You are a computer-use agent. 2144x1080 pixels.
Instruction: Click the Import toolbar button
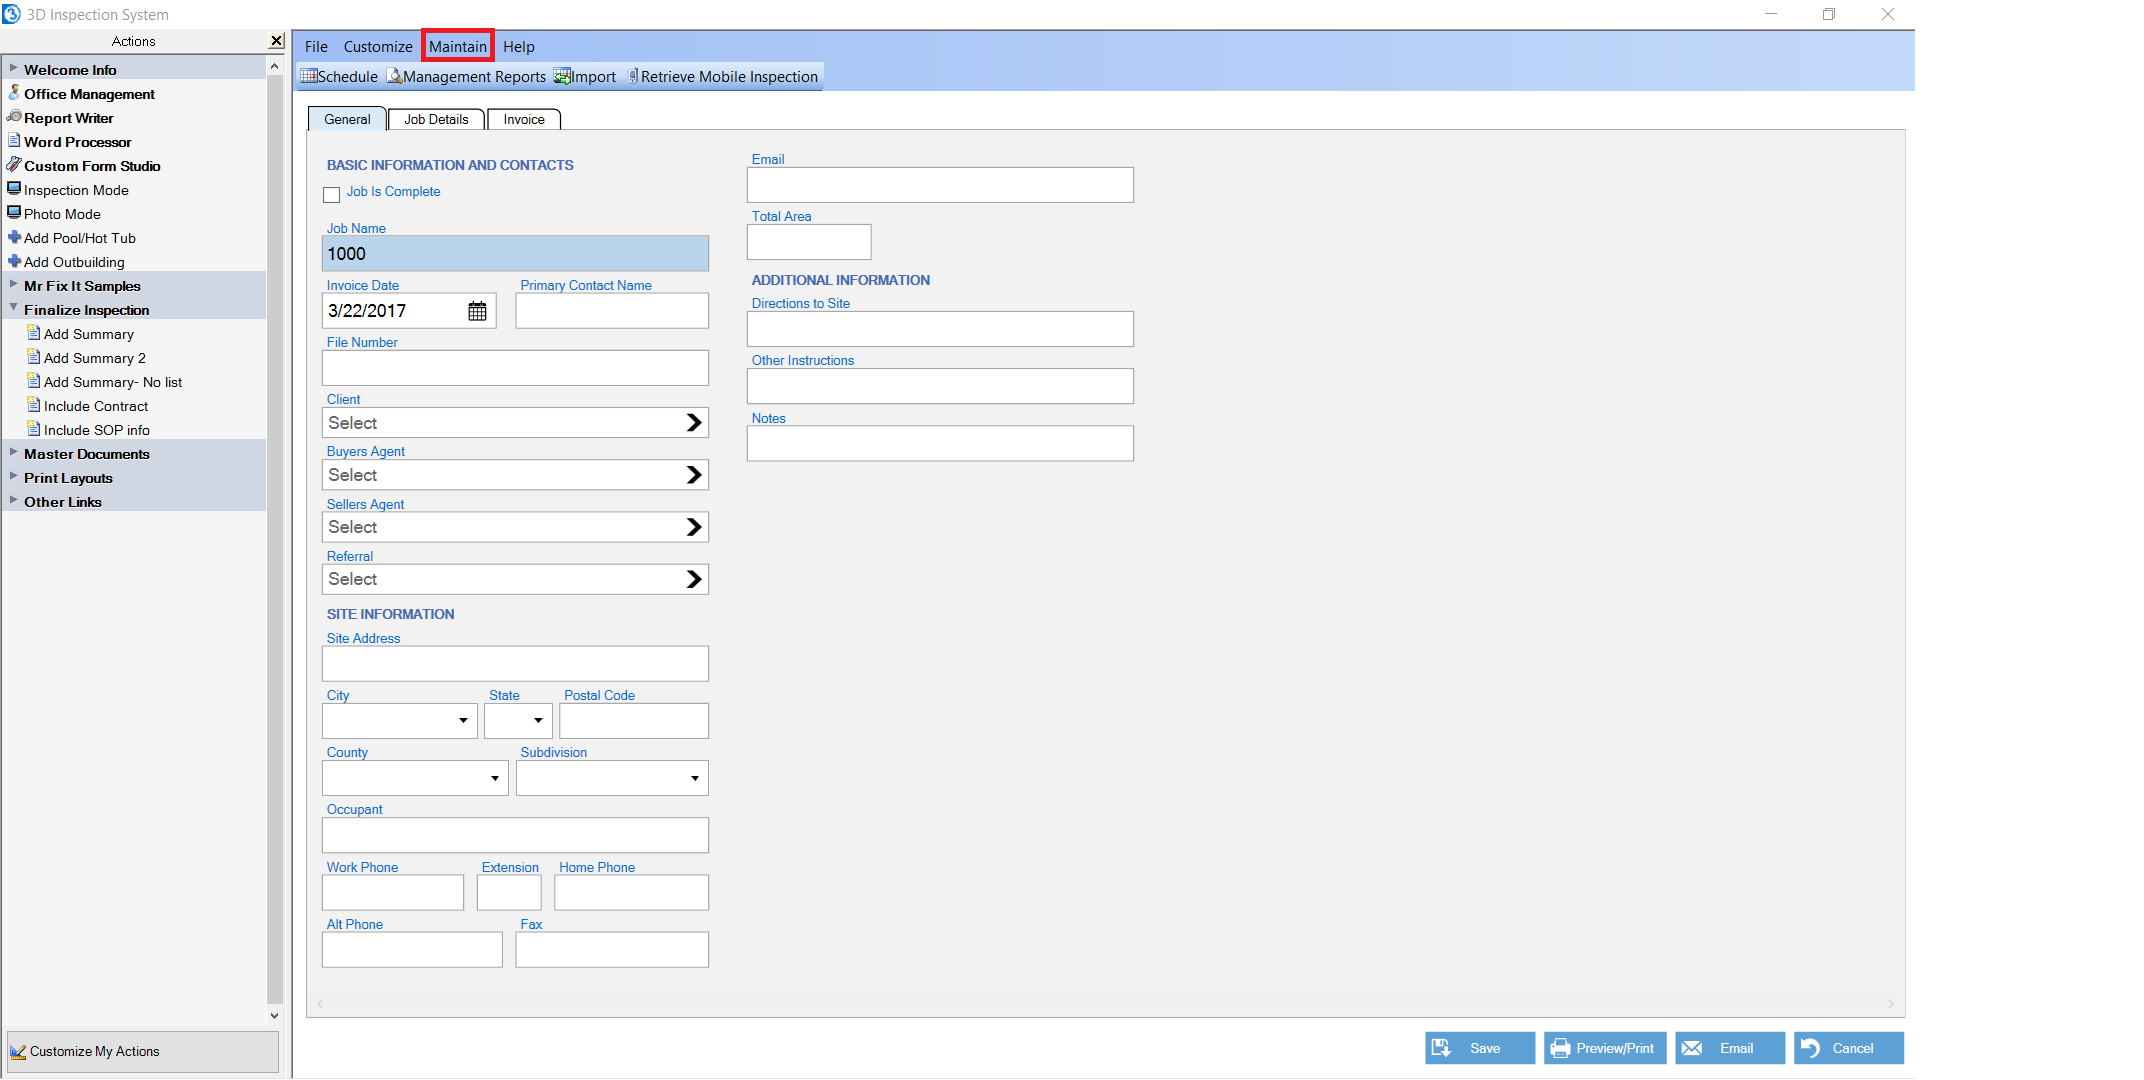tap(585, 77)
